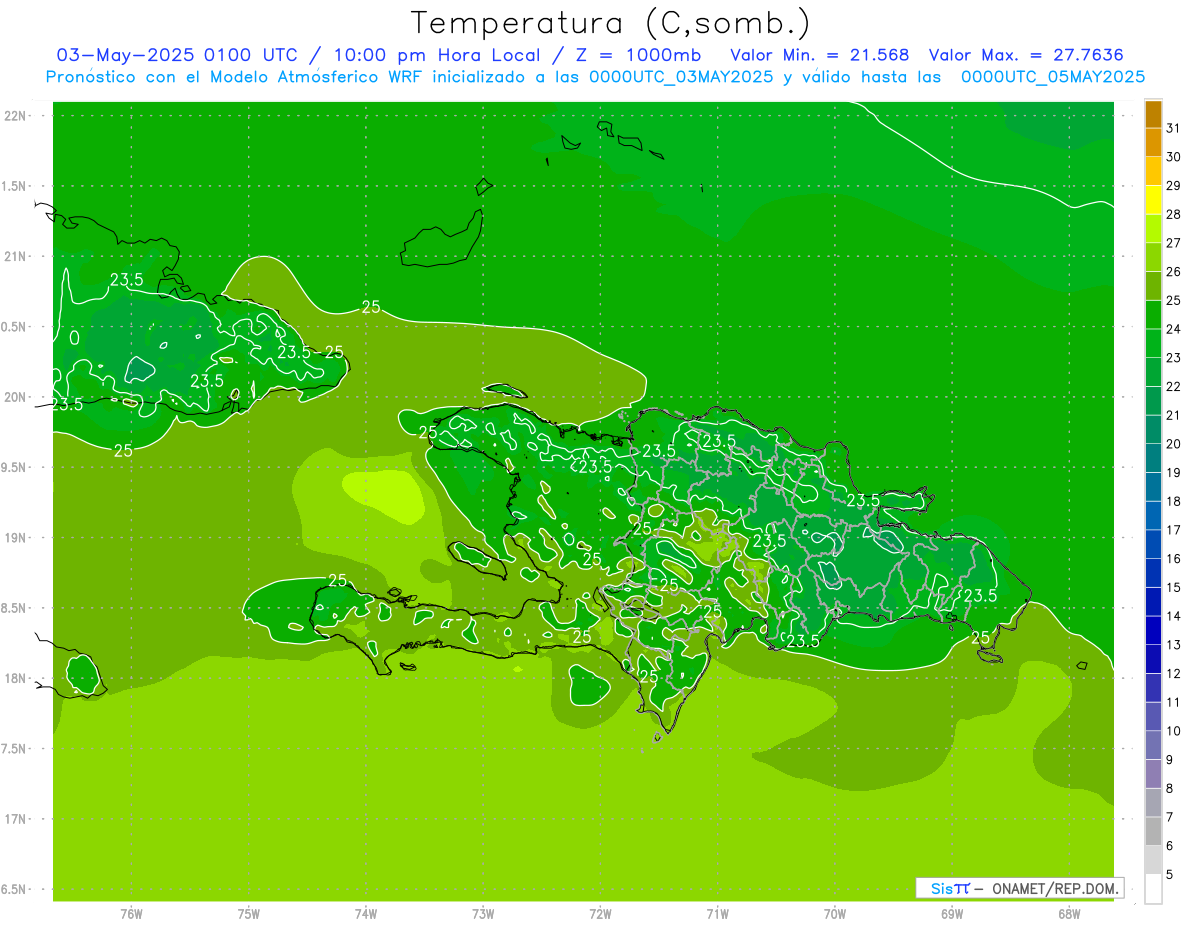The image size is (1200, 927).
Task: Click legend value 11
Action: (1174, 702)
